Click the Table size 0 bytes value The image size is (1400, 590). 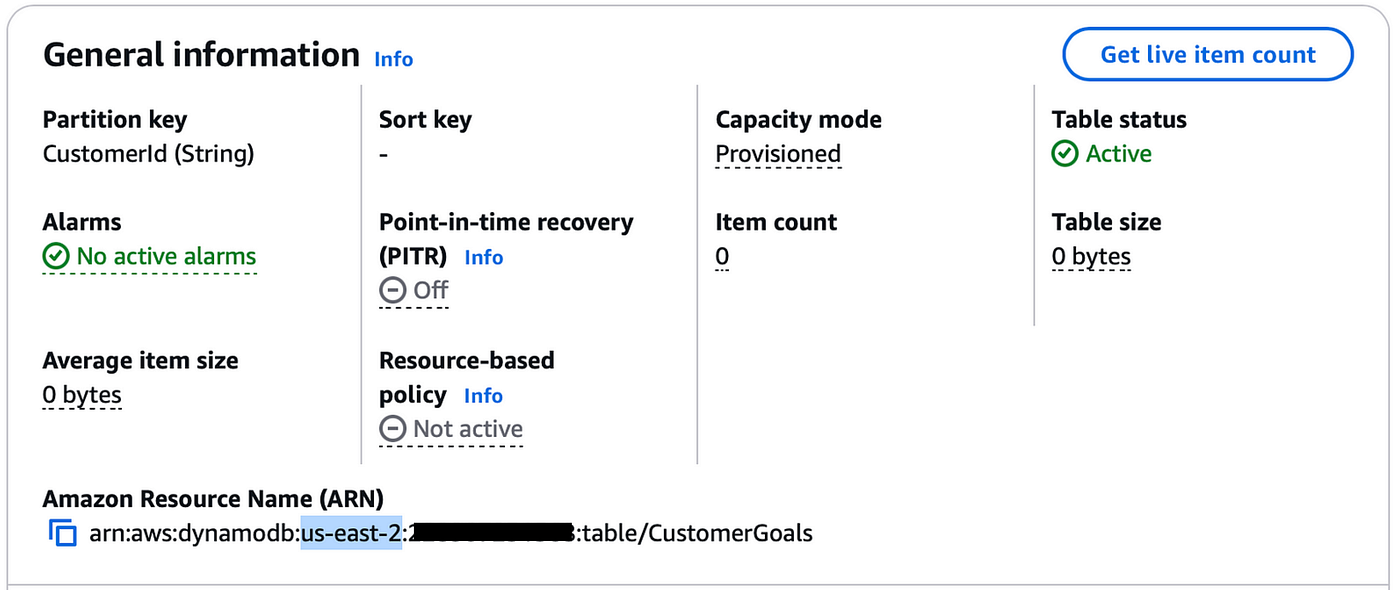(x=1091, y=257)
